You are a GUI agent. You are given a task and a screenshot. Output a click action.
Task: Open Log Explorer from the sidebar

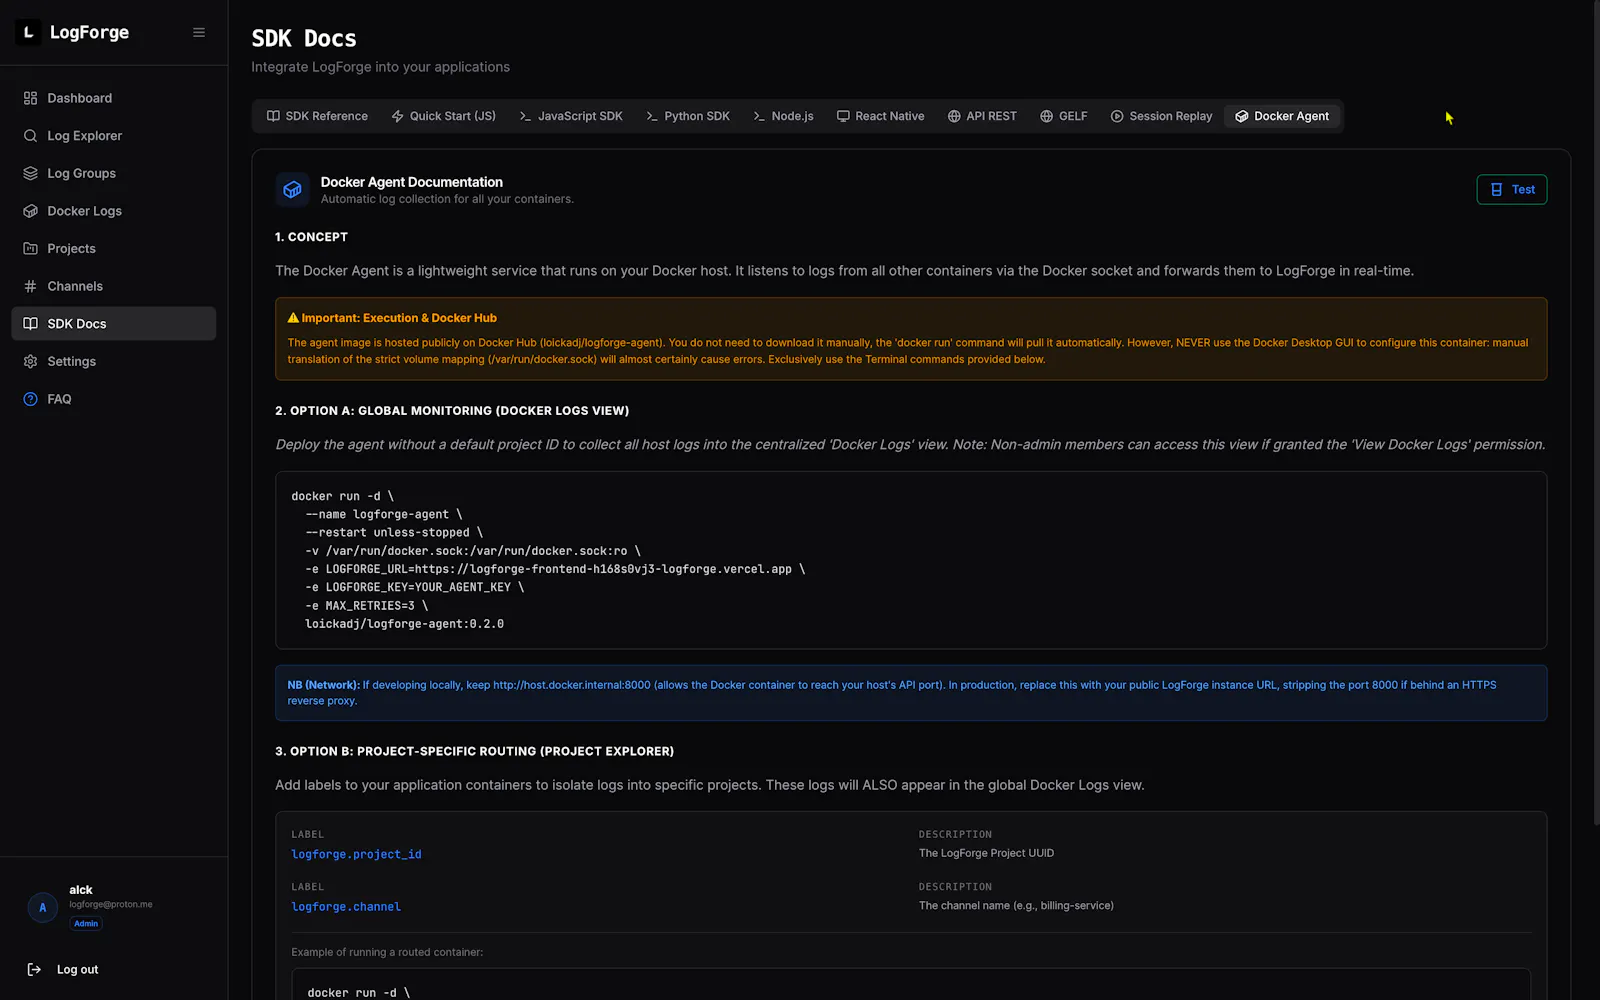point(113,136)
